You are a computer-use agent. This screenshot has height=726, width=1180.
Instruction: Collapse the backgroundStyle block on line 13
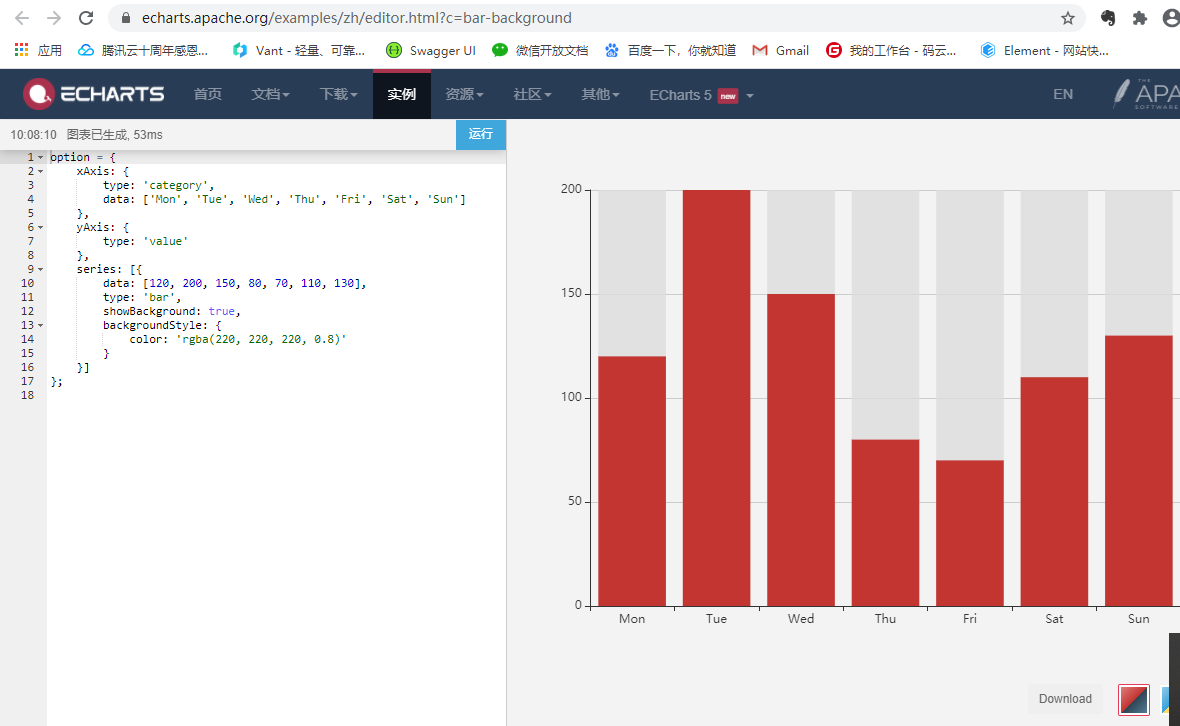[x=38, y=325]
